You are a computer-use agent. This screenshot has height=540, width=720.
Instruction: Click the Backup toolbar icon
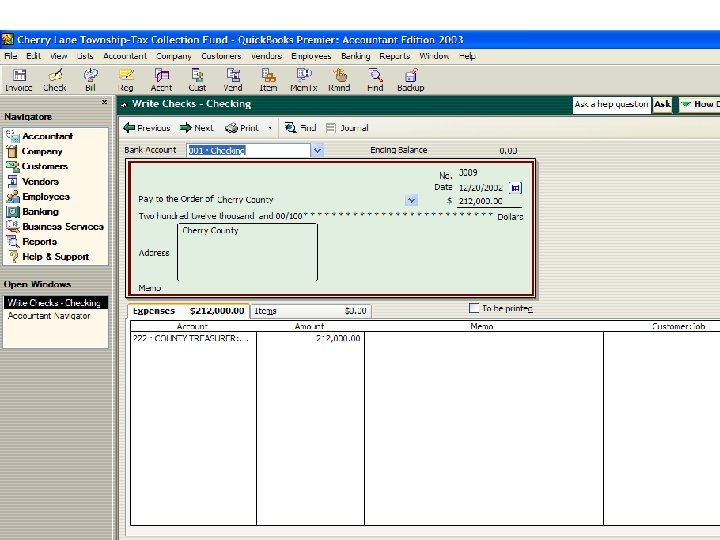pos(411,80)
